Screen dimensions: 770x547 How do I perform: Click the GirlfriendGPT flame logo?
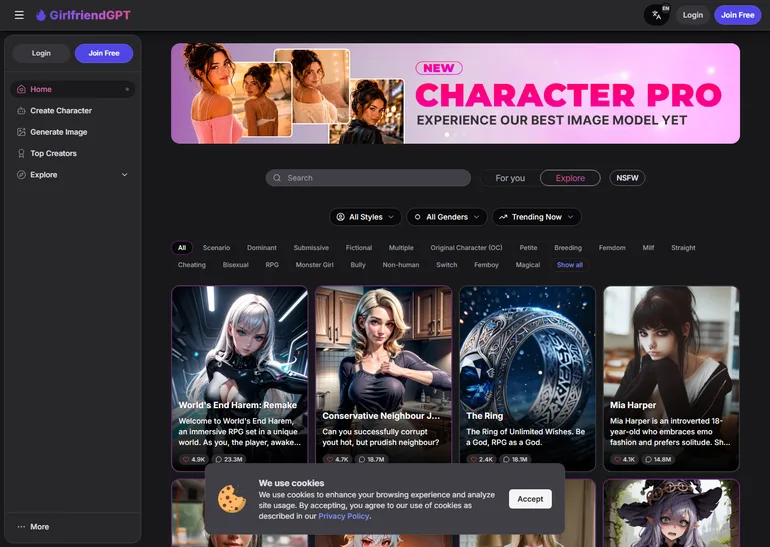[x=41, y=15]
